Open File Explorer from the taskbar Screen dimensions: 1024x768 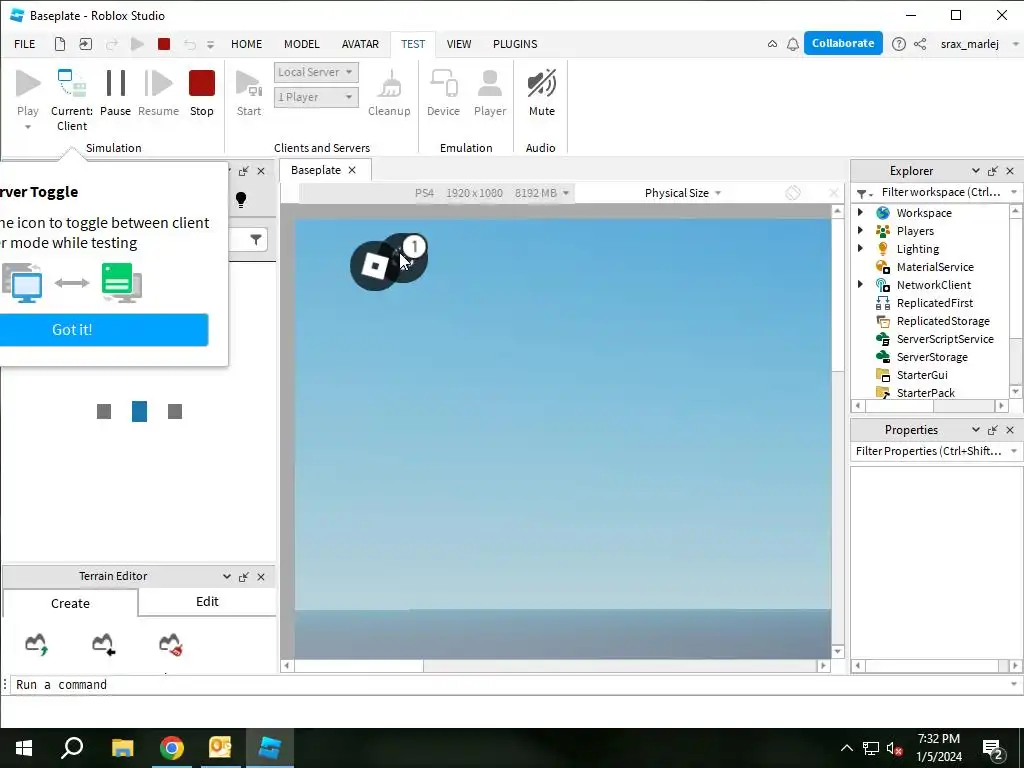122,748
